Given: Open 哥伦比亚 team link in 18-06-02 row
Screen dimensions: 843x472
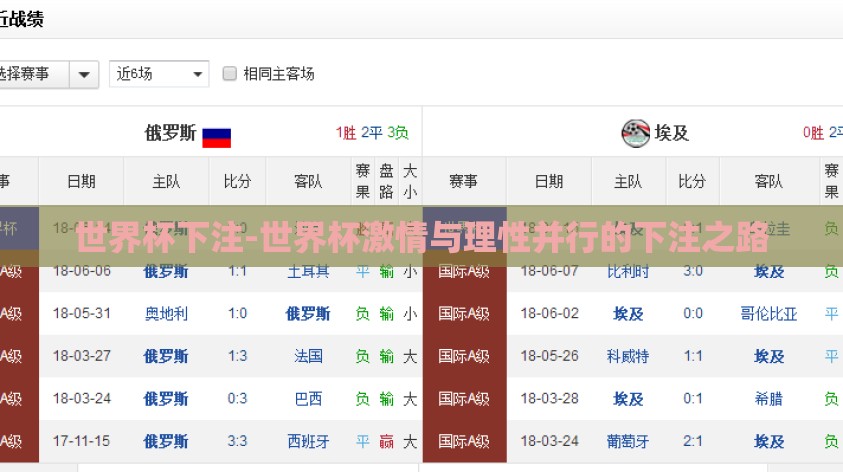Looking at the screenshot, I should 768,313.
